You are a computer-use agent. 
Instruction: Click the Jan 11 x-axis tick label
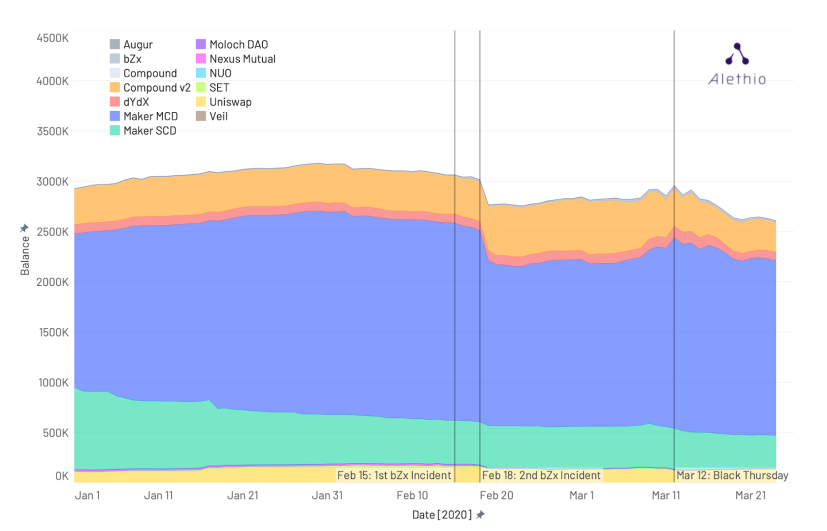click(158, 495)
